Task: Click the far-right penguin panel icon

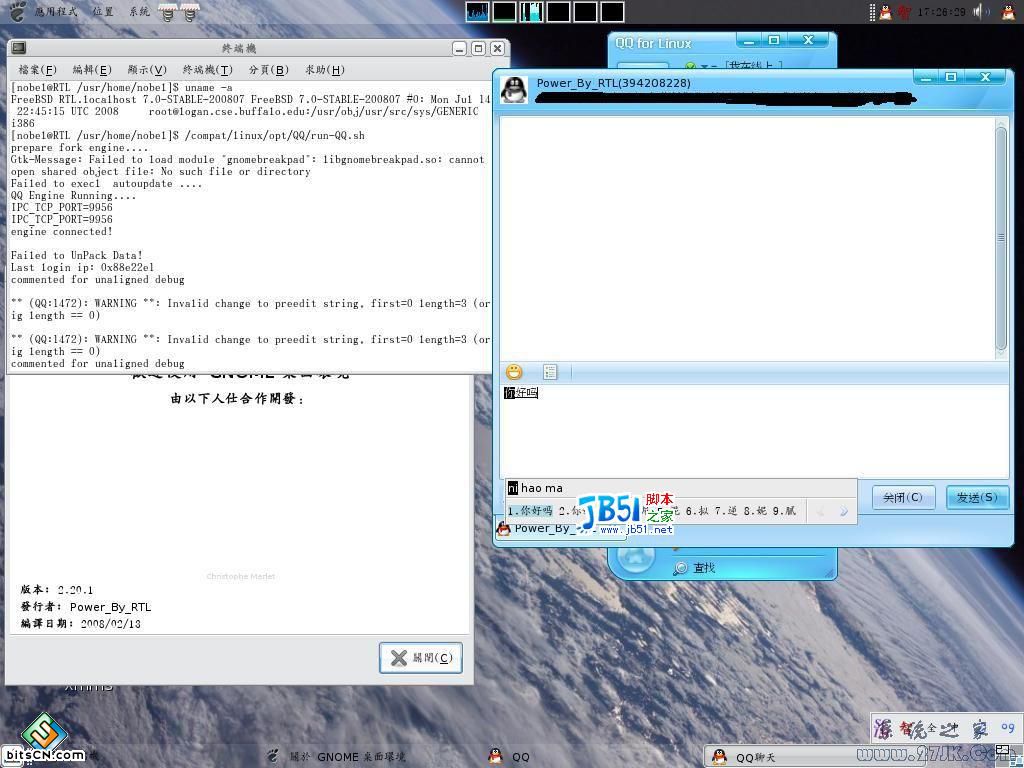Action: pos(1008,12)
